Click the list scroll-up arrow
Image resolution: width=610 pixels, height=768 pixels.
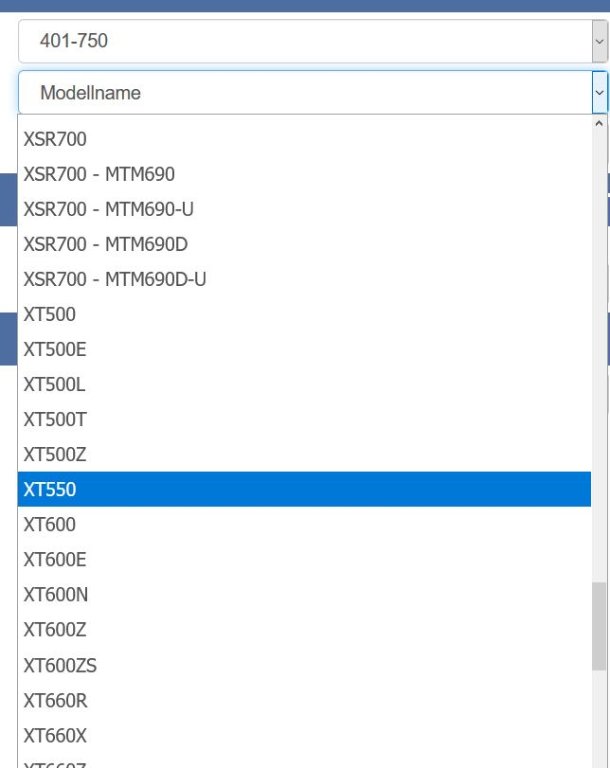pos(599,123)
